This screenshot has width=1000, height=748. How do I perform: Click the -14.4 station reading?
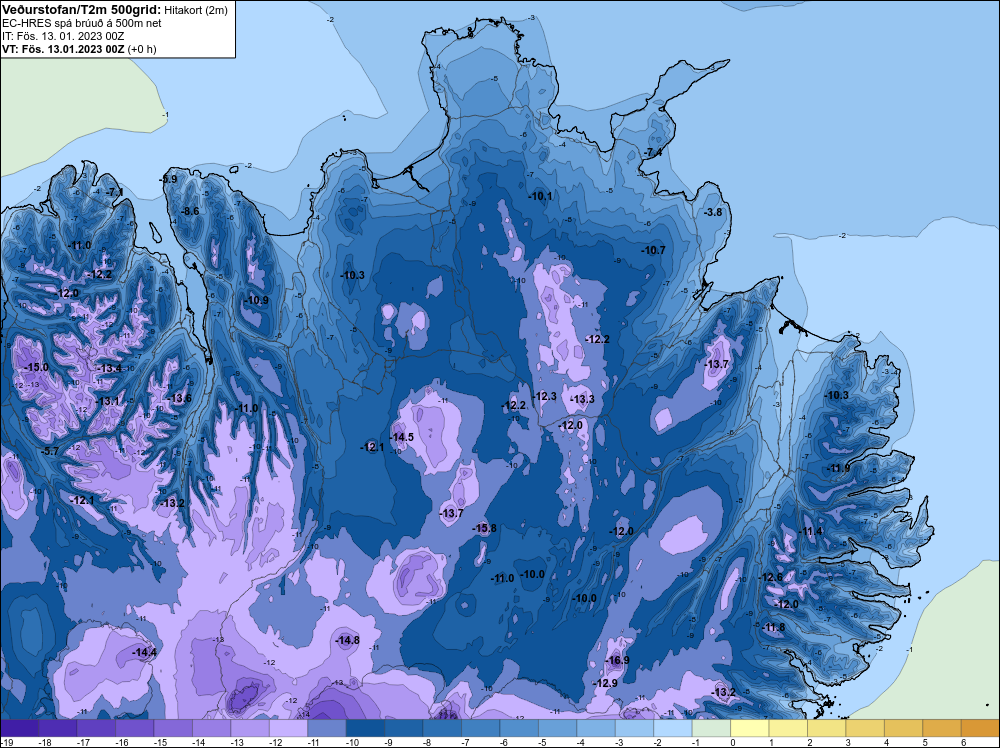(x=144, y=652)
